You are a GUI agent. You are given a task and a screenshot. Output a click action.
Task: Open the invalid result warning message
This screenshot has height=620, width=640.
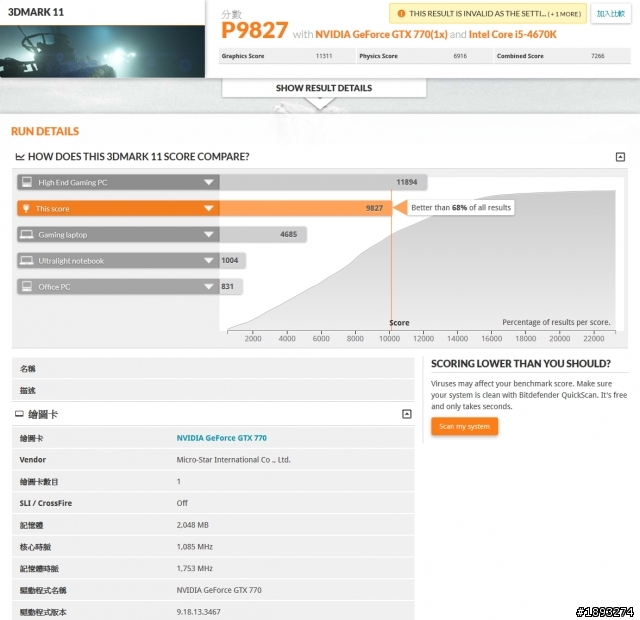pos(488,14)
